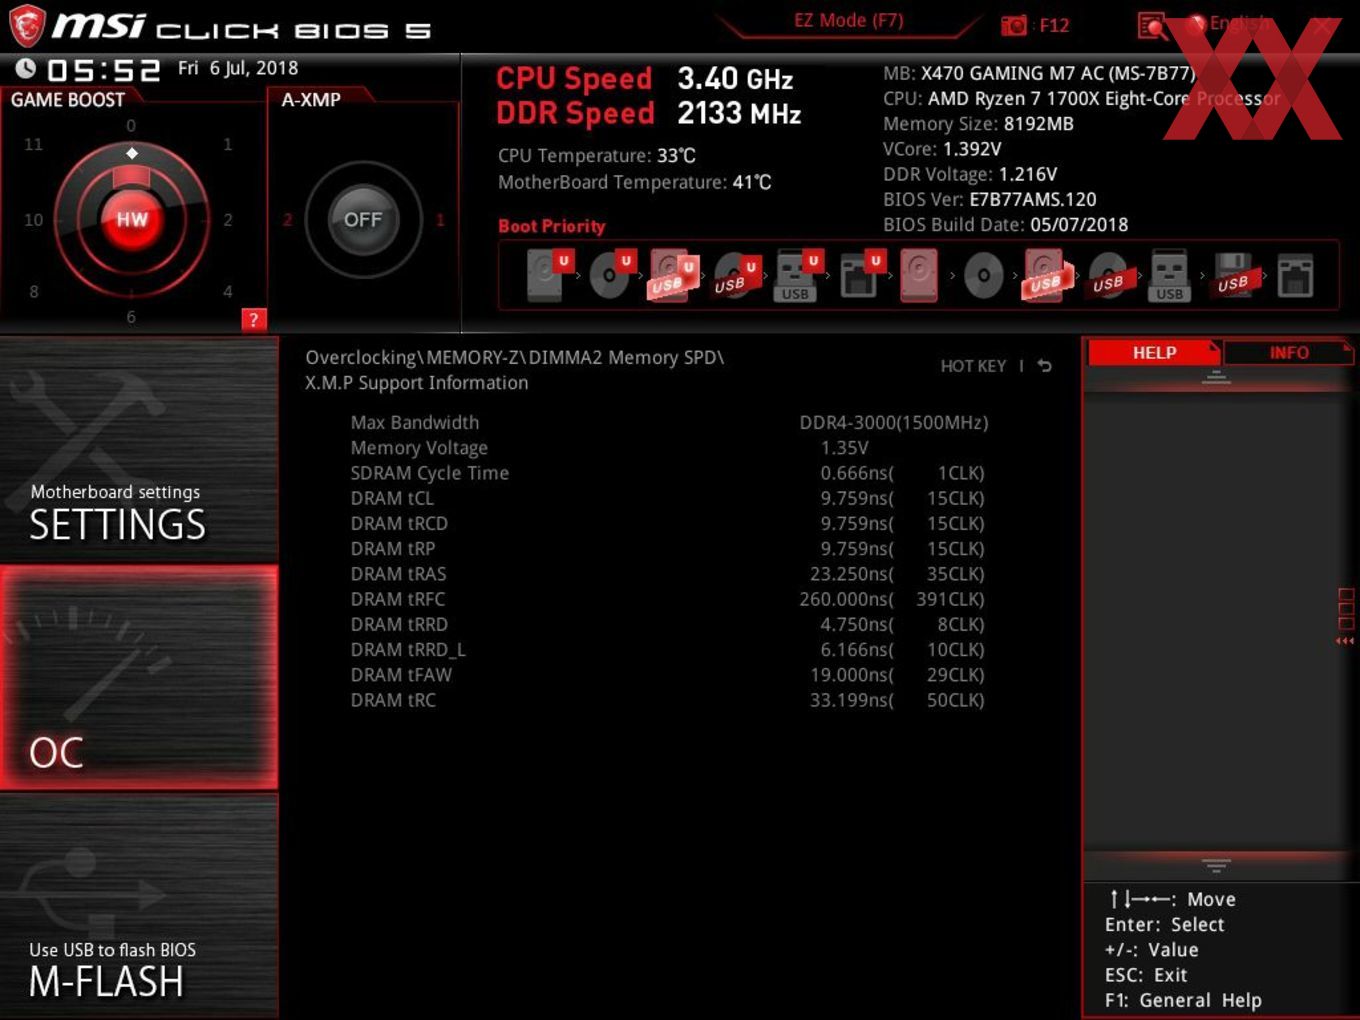The height and width of the screenshot is (1020, 1360).
Task: Switch to the INFO tab
Action: tap(1288, 353)
